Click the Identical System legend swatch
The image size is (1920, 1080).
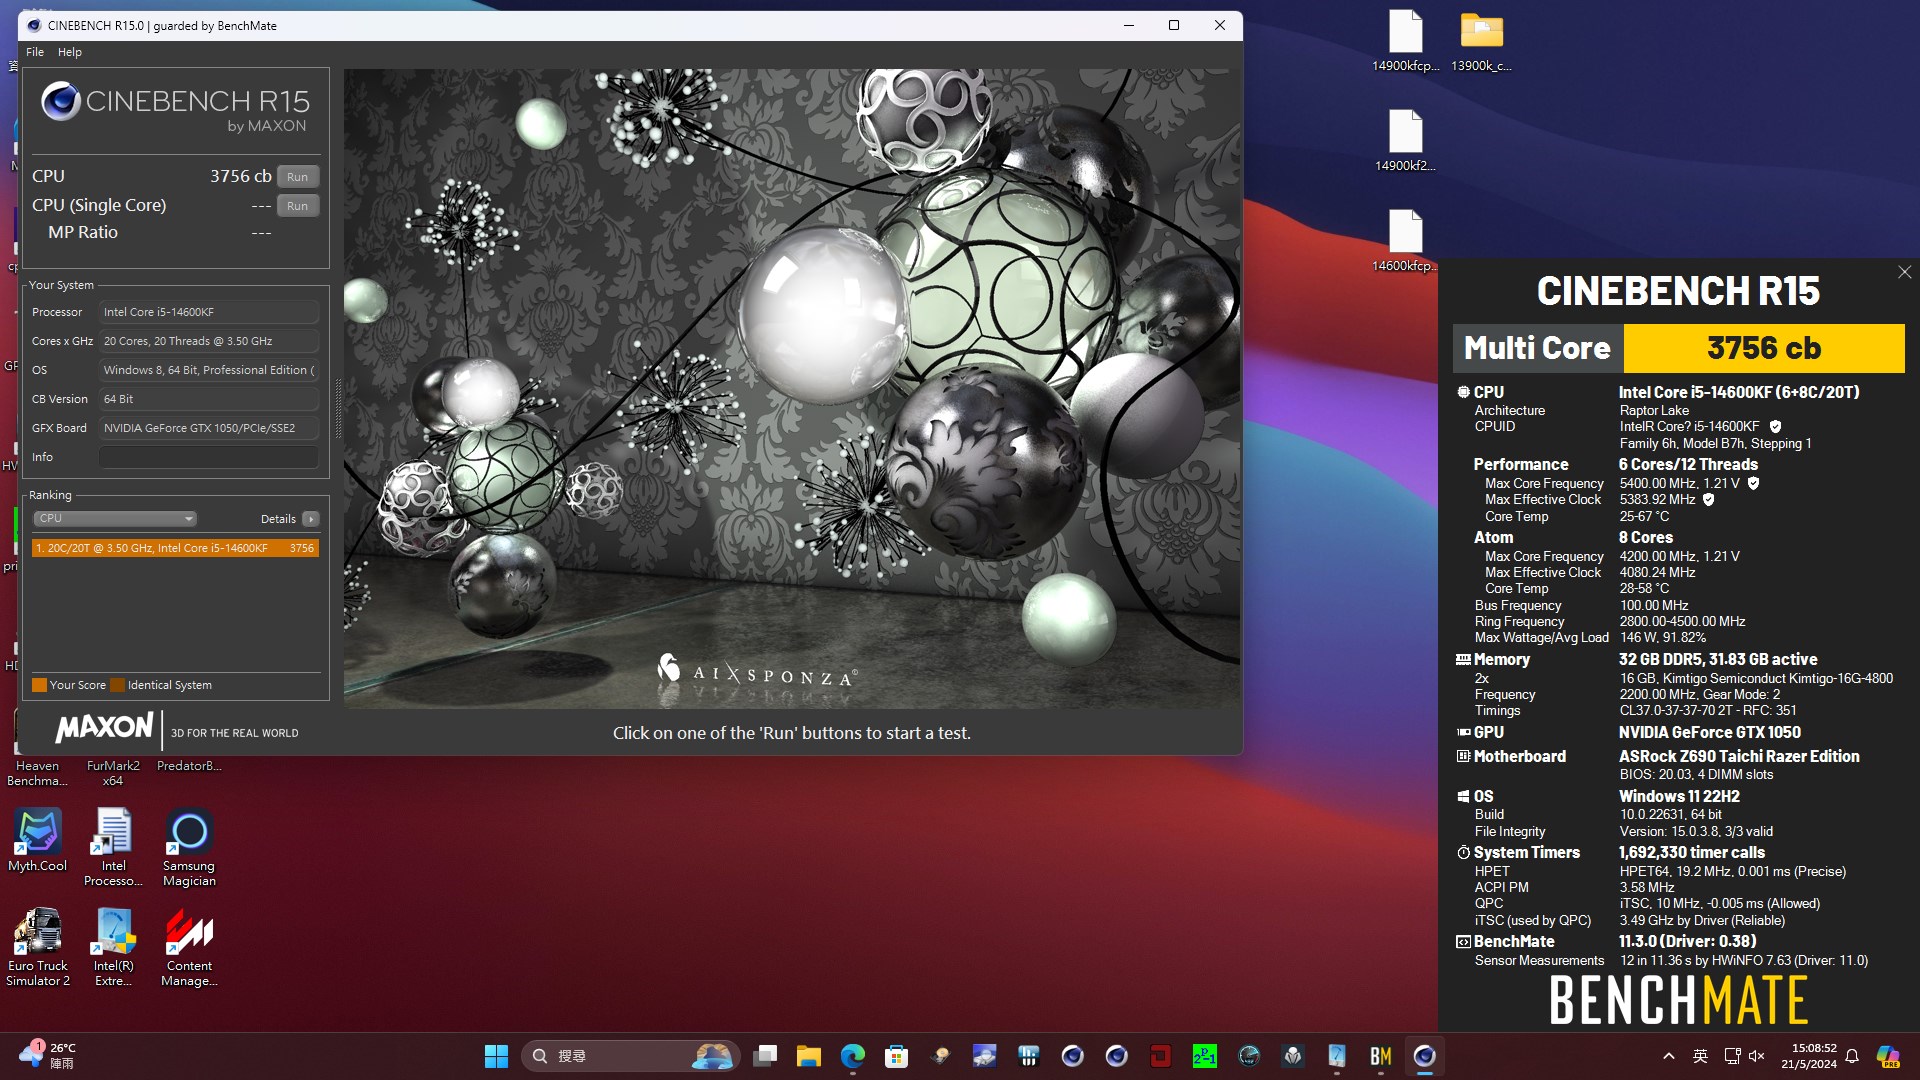coord(117,685)
